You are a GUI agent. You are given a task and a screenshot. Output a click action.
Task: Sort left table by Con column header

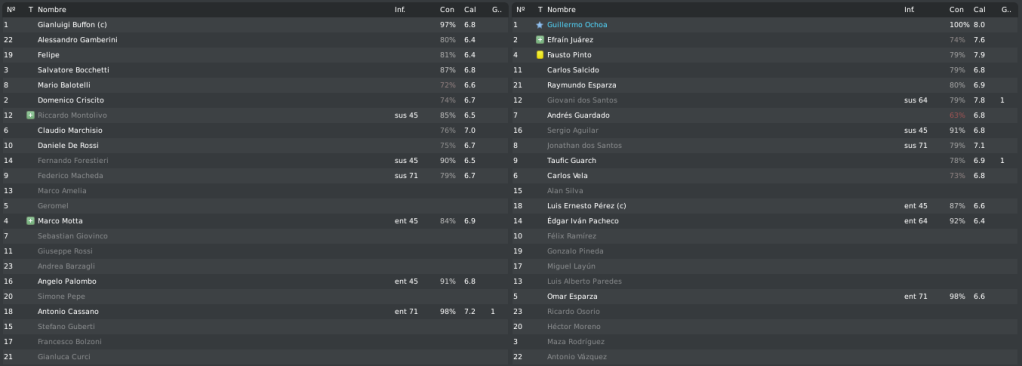tap(447, 10)
